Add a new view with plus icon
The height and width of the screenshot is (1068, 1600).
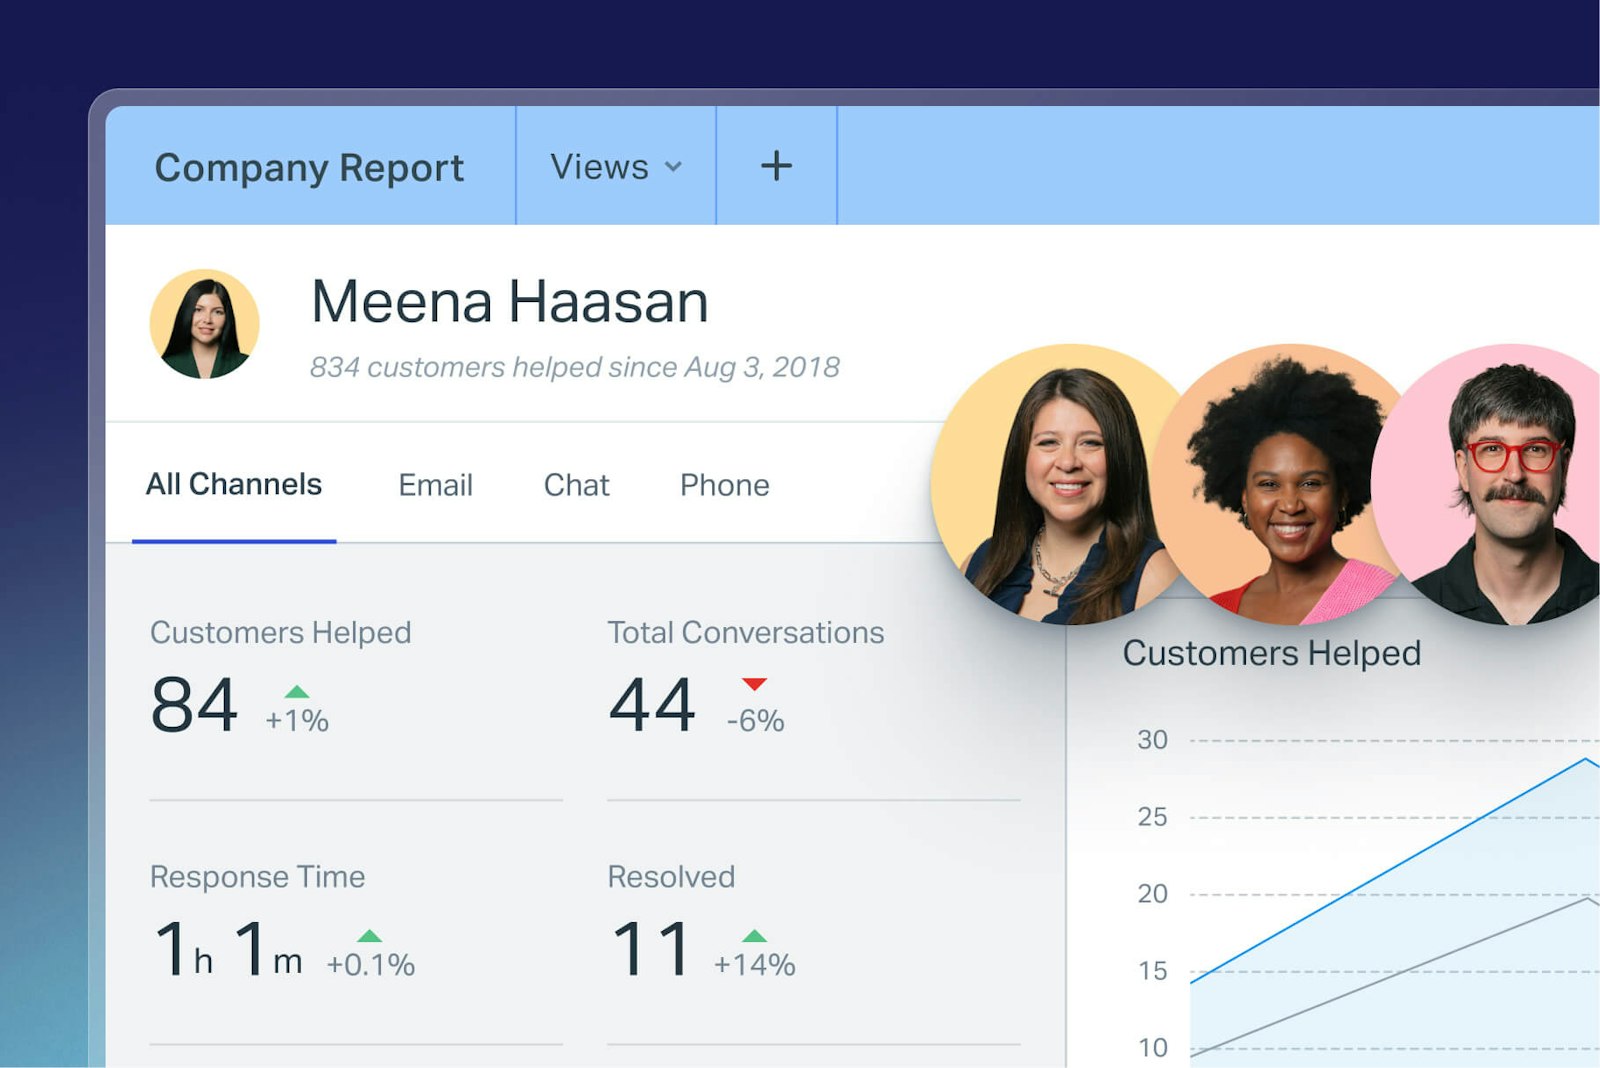tap(776, 166)
